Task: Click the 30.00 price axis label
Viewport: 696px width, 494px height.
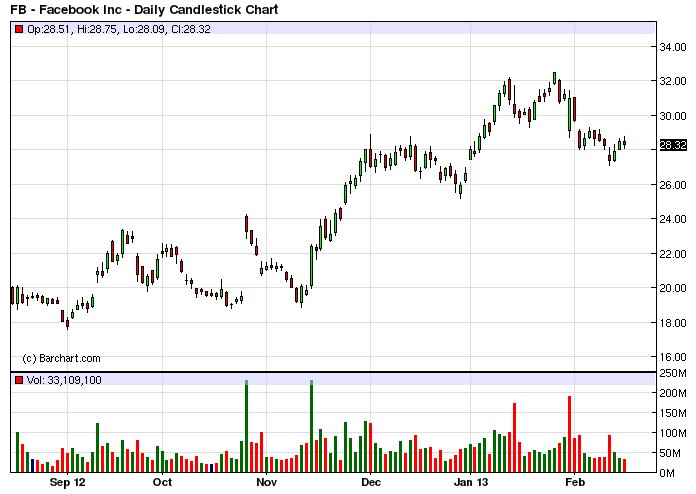Action: [x=673, y=116]
